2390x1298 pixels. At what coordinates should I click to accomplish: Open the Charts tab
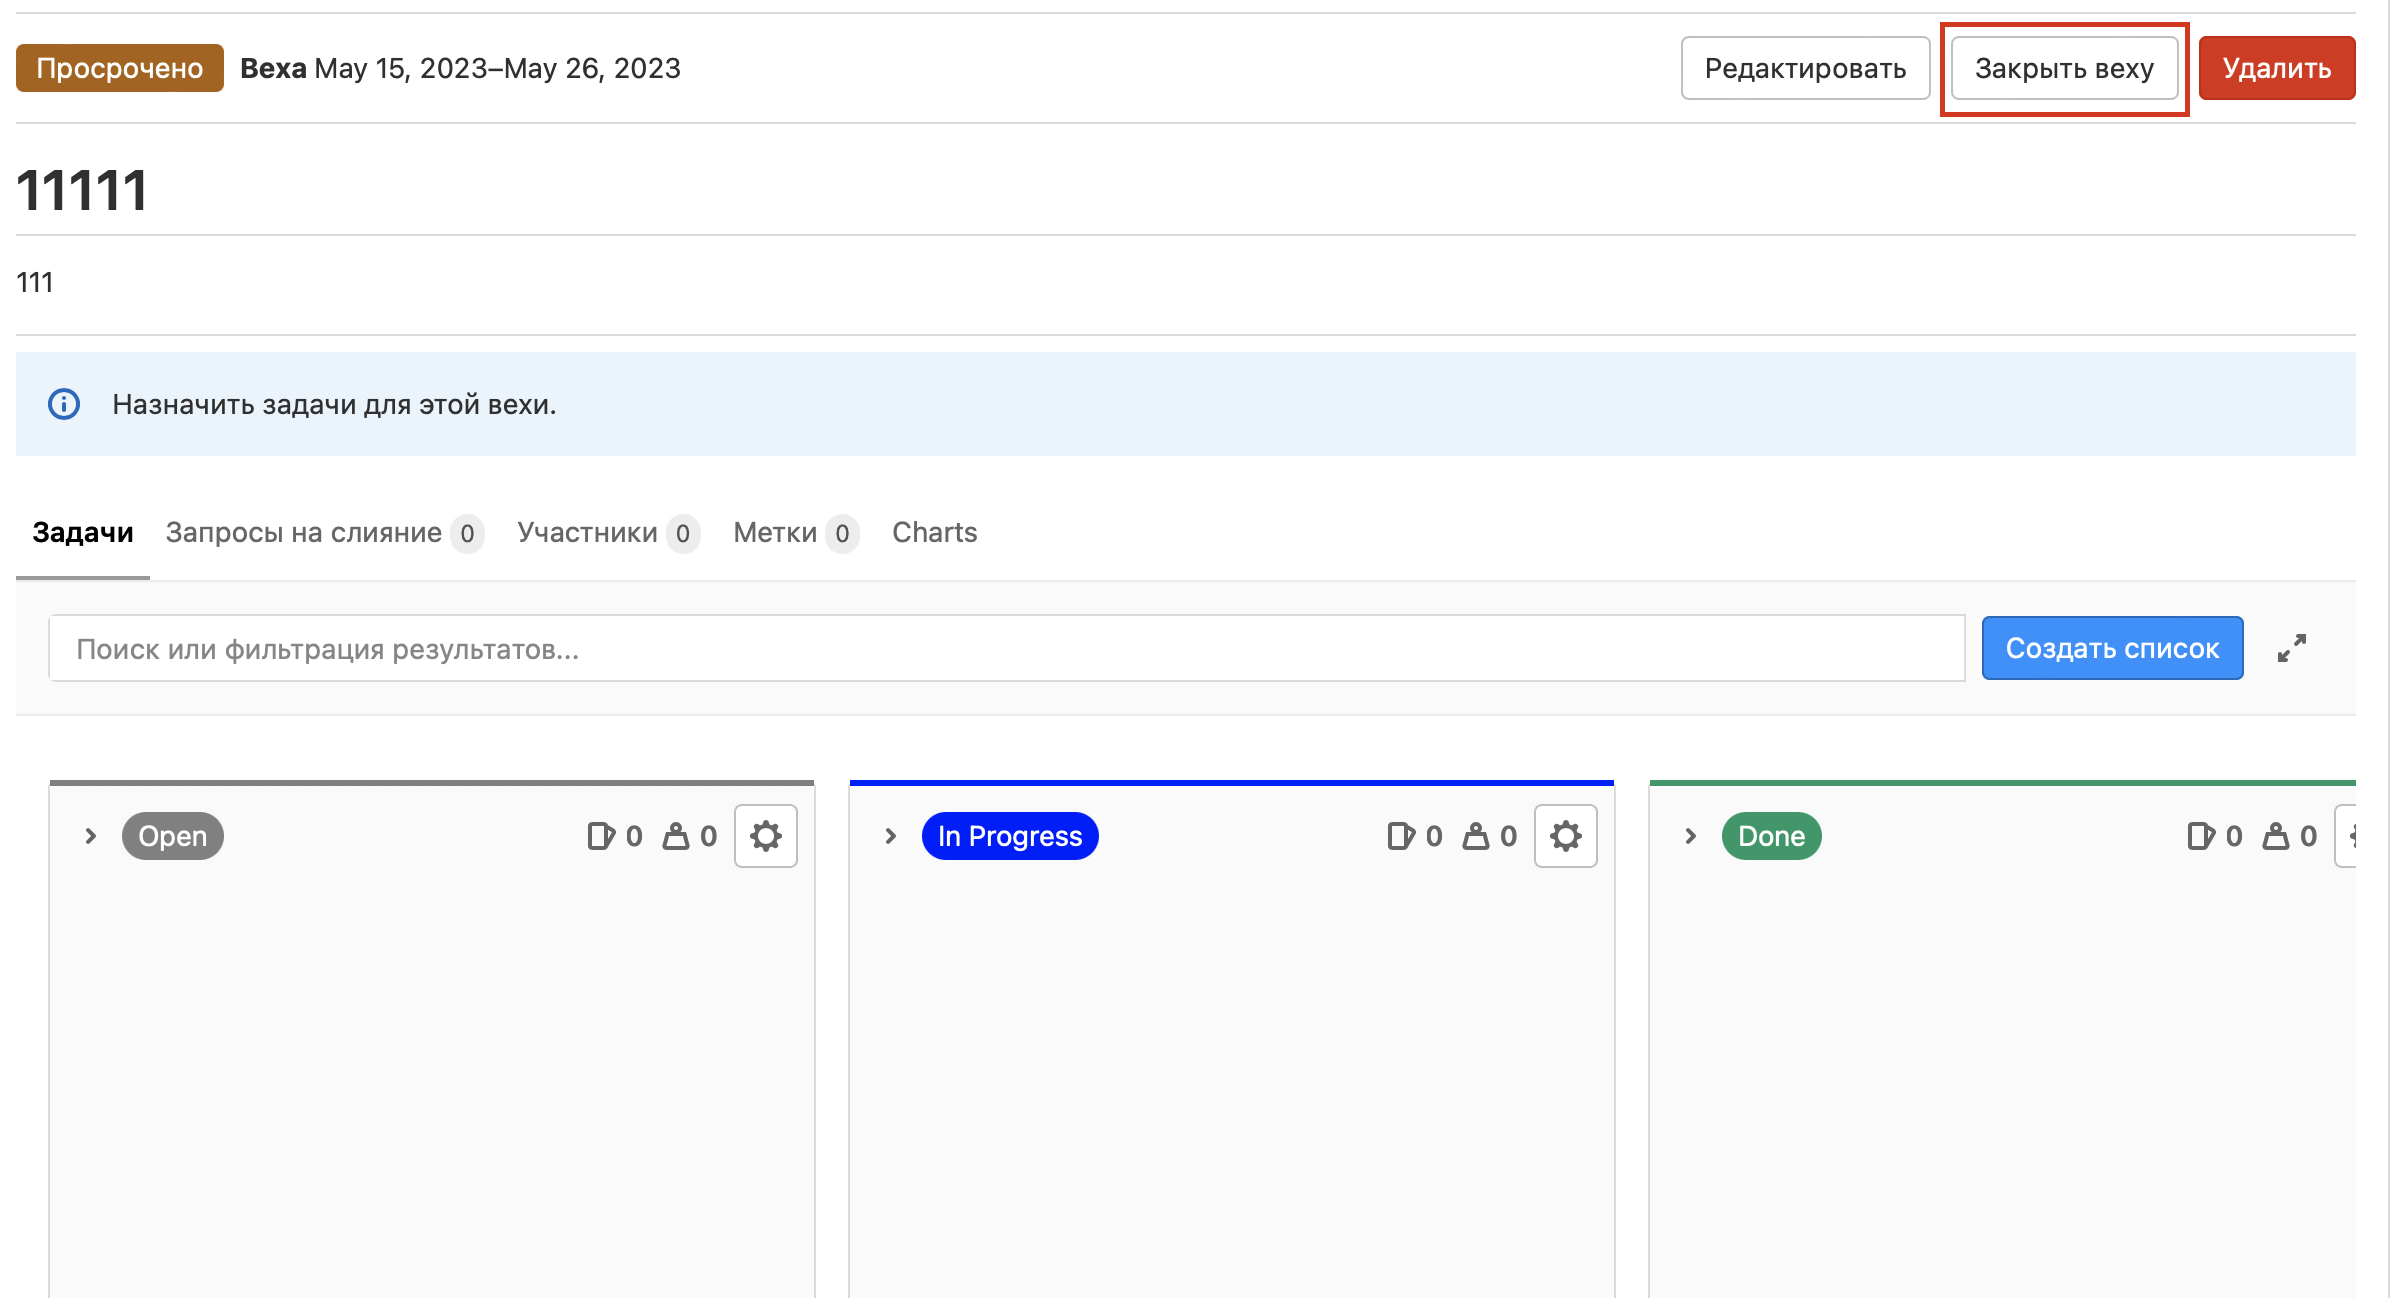coord(934,532)
